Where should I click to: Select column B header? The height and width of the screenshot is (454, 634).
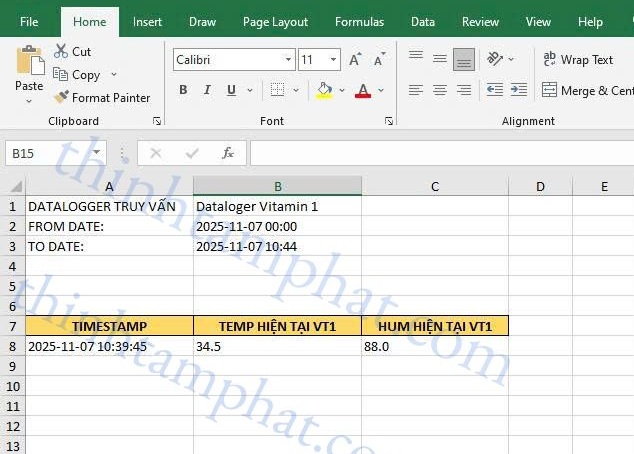(278, 186)
